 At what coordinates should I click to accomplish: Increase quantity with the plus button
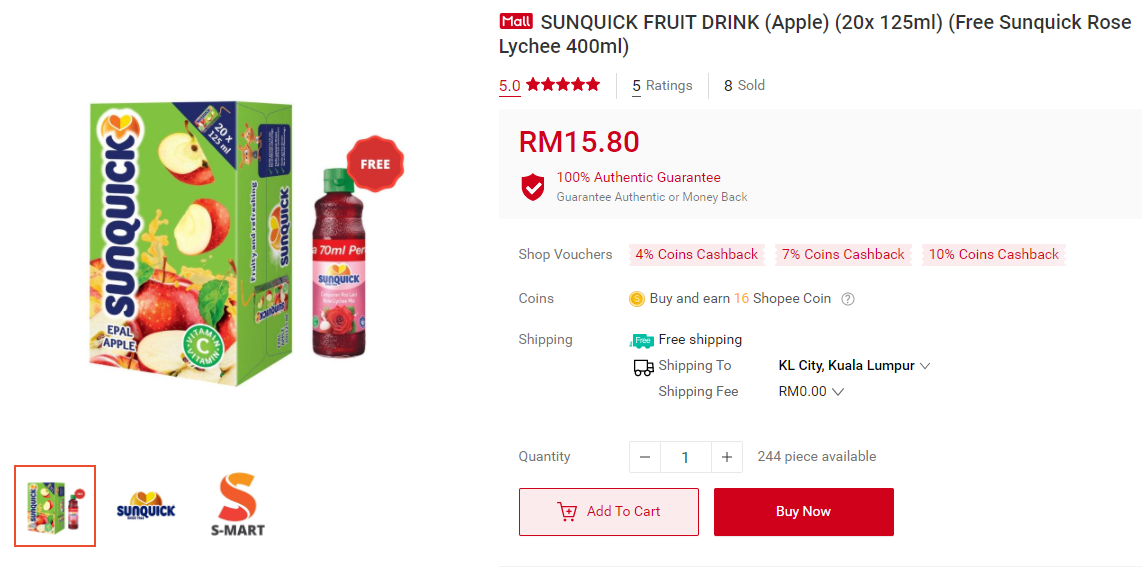pos(727,457)
